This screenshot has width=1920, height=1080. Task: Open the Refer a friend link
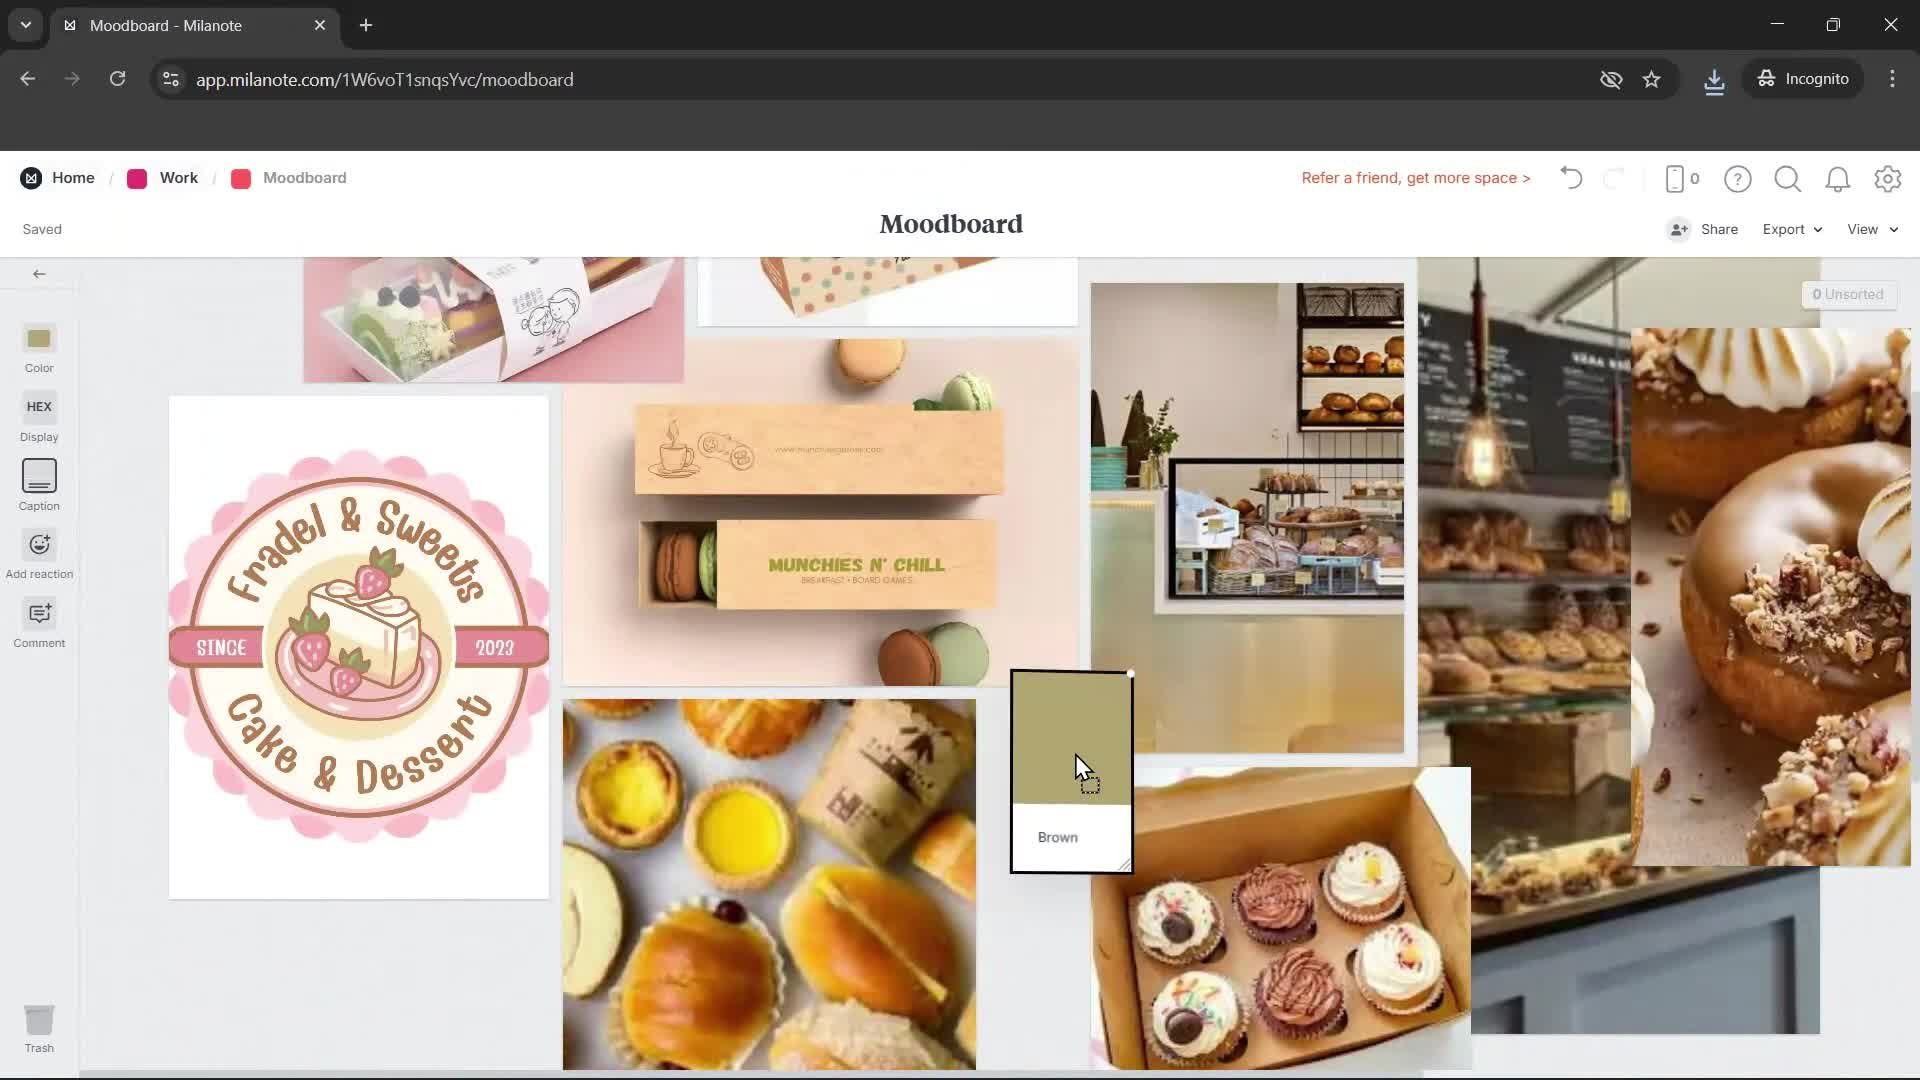click(x=1414, y=177)
